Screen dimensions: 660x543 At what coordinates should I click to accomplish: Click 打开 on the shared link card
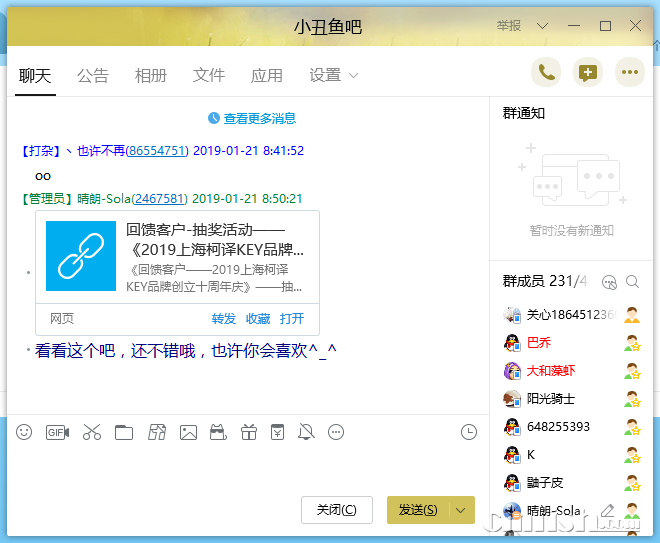coord(292,319)
